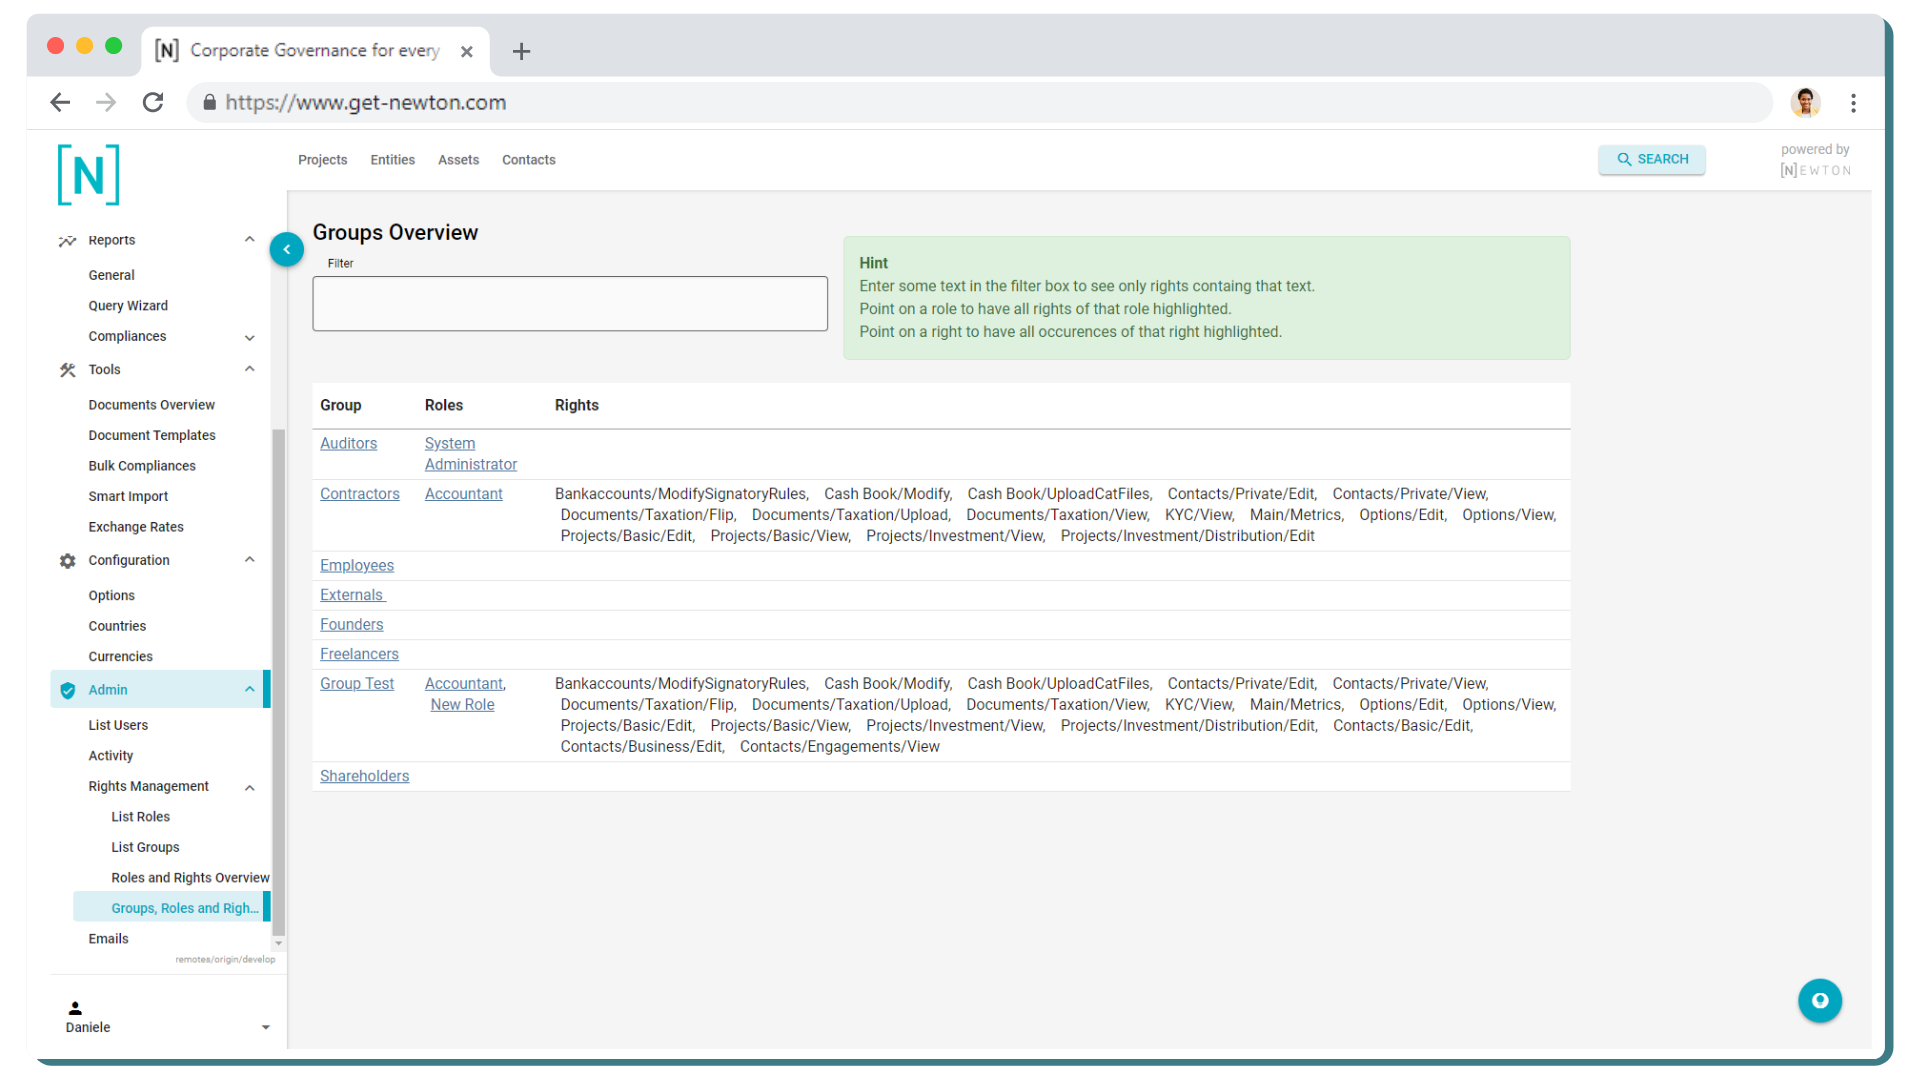1920x1080 pixels.
Task: Collapse the Rights Management section
Action: click(249, 787)
